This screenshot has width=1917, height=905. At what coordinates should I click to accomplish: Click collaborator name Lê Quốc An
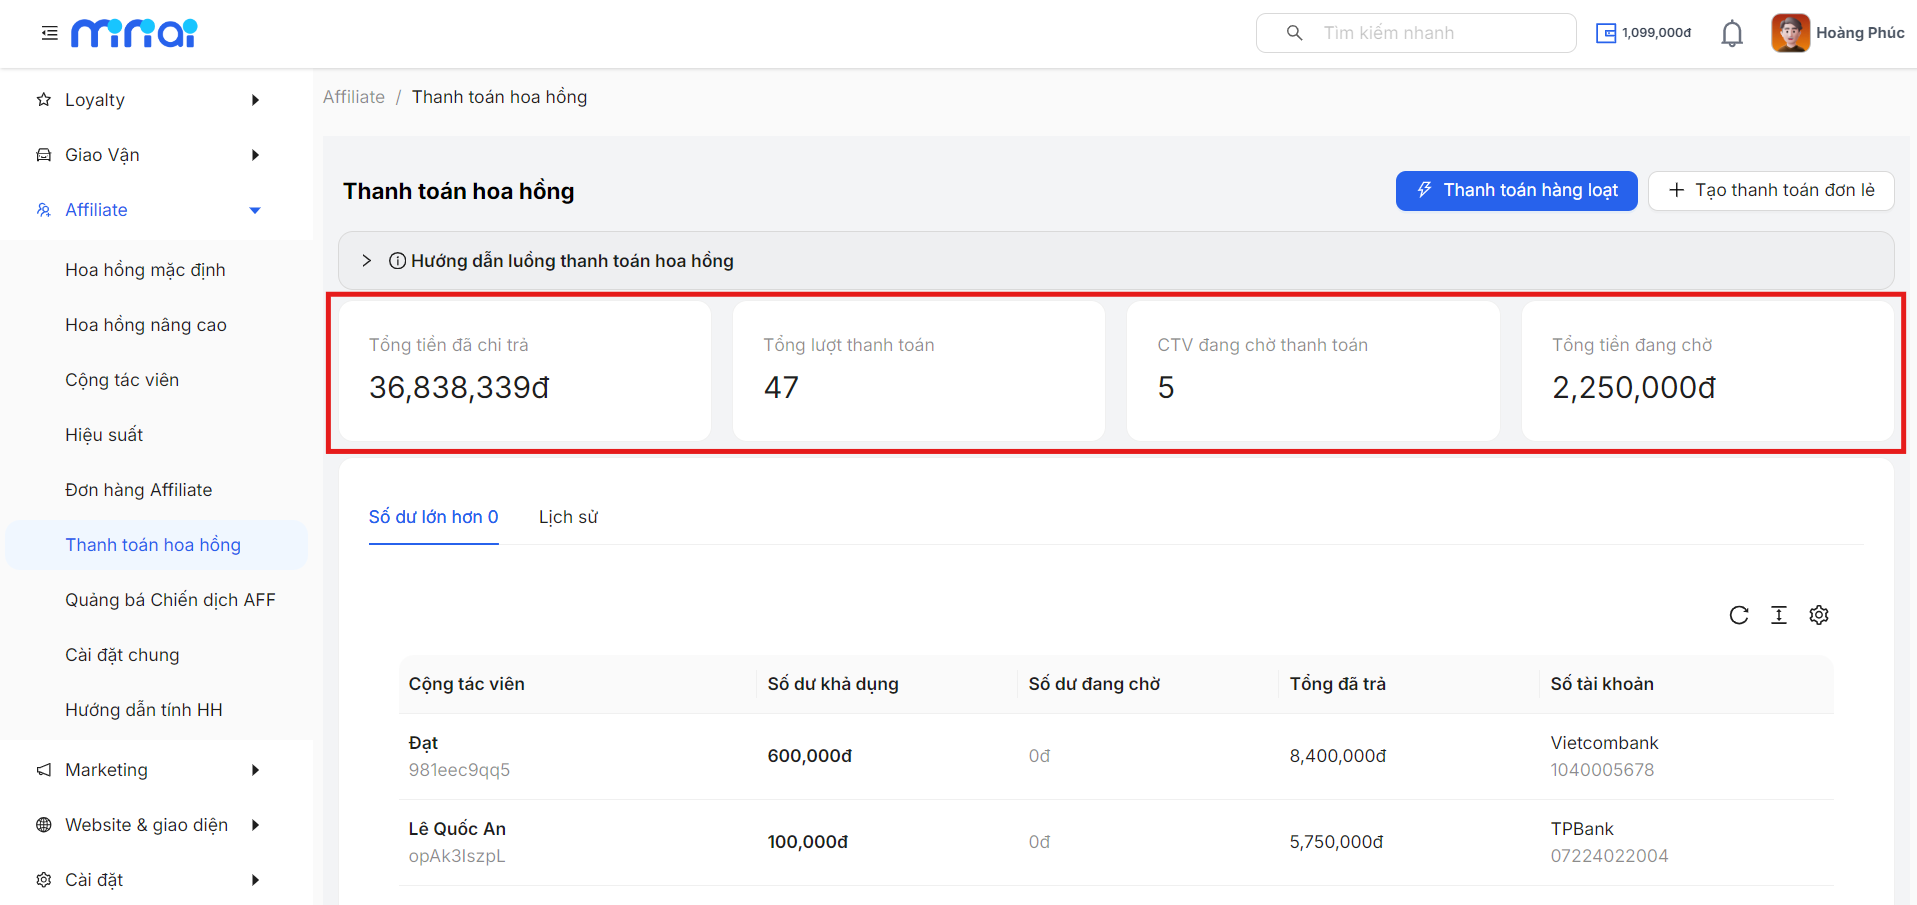[457, 829]
